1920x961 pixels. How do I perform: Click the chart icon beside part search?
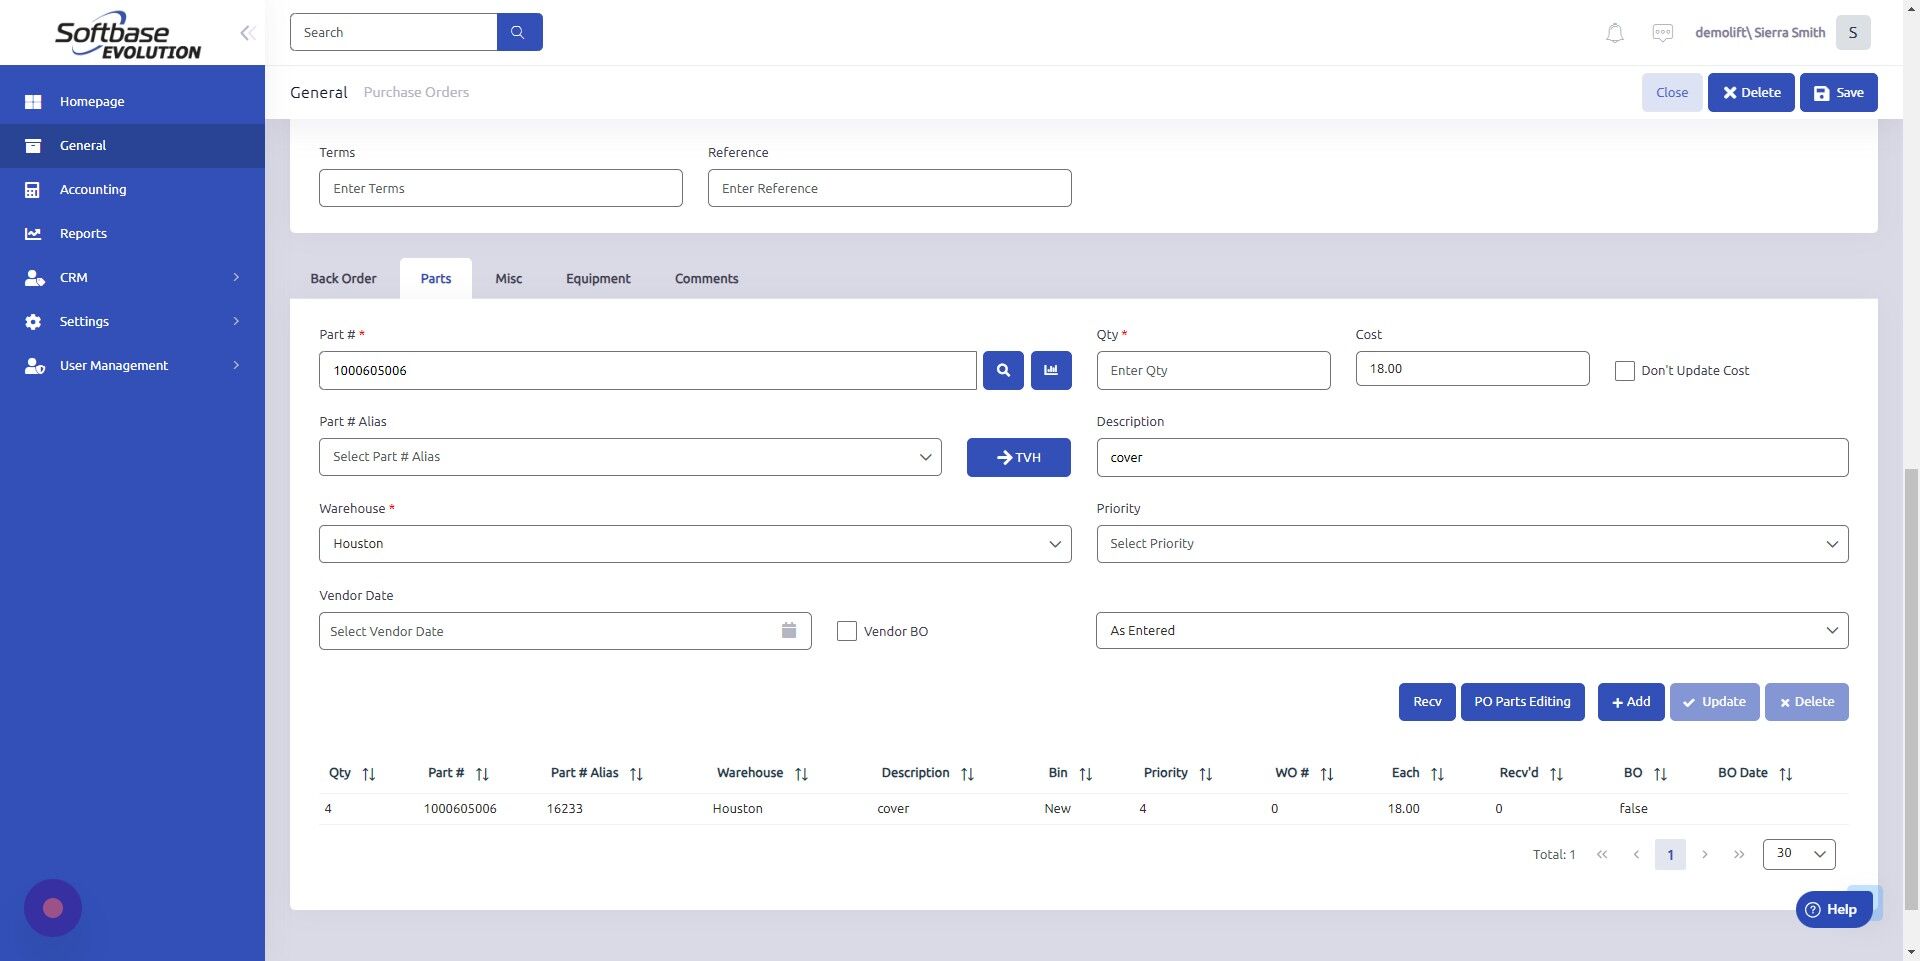(1050, 370)
